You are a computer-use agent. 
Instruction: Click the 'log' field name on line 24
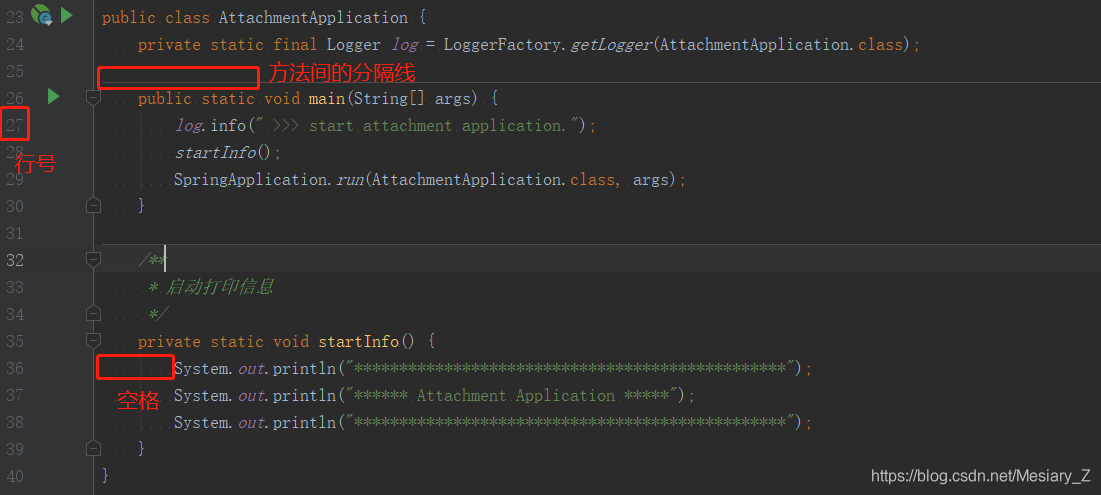point(405,45)
